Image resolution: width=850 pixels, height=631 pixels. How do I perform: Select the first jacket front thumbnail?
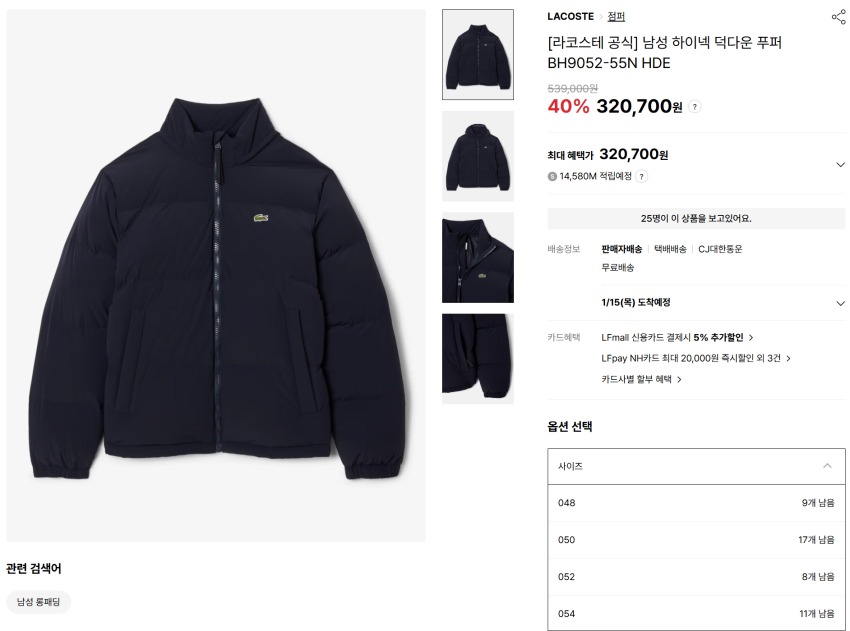coord(478,54)
